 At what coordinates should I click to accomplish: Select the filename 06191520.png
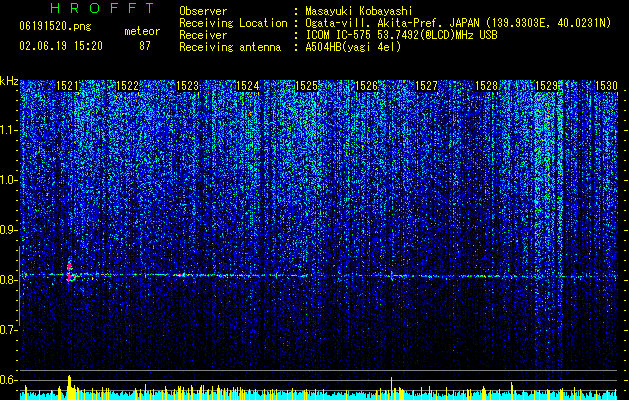(55, 27)
